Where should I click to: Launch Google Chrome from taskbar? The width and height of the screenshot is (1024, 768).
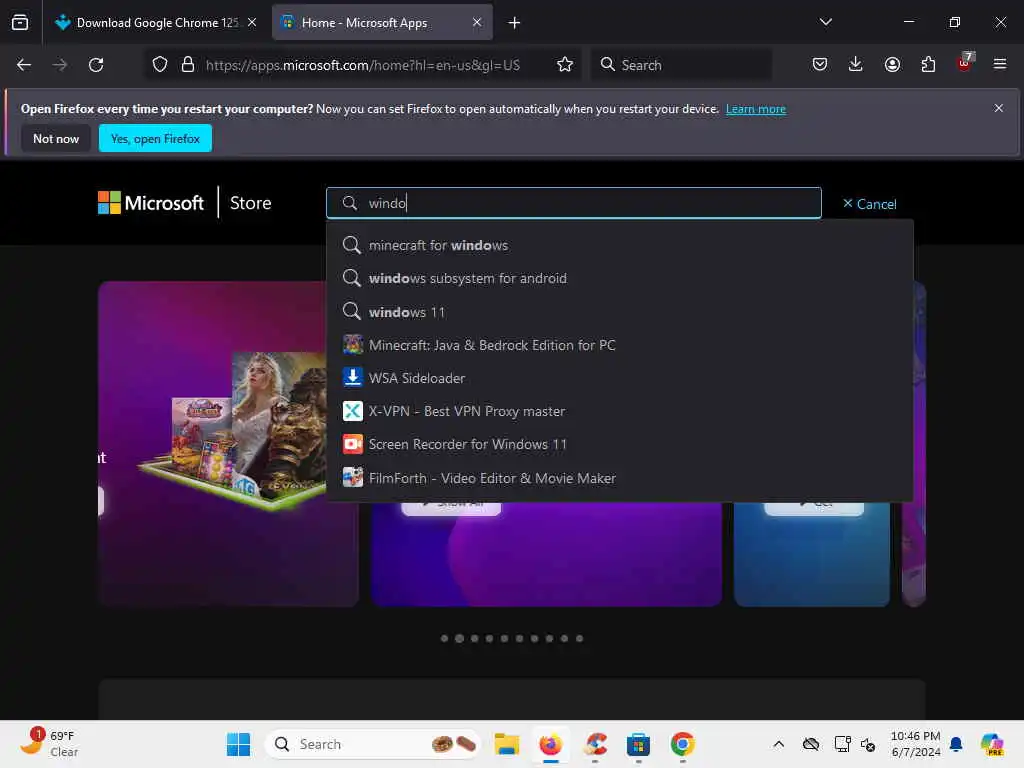click(x=682, y=744)
